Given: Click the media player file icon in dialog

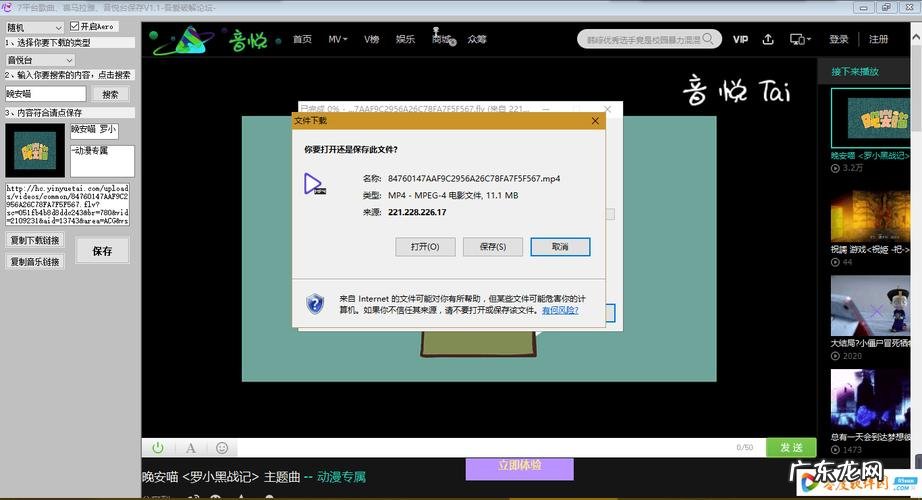Looking at the screenshot, I should (x=314, y=183).
